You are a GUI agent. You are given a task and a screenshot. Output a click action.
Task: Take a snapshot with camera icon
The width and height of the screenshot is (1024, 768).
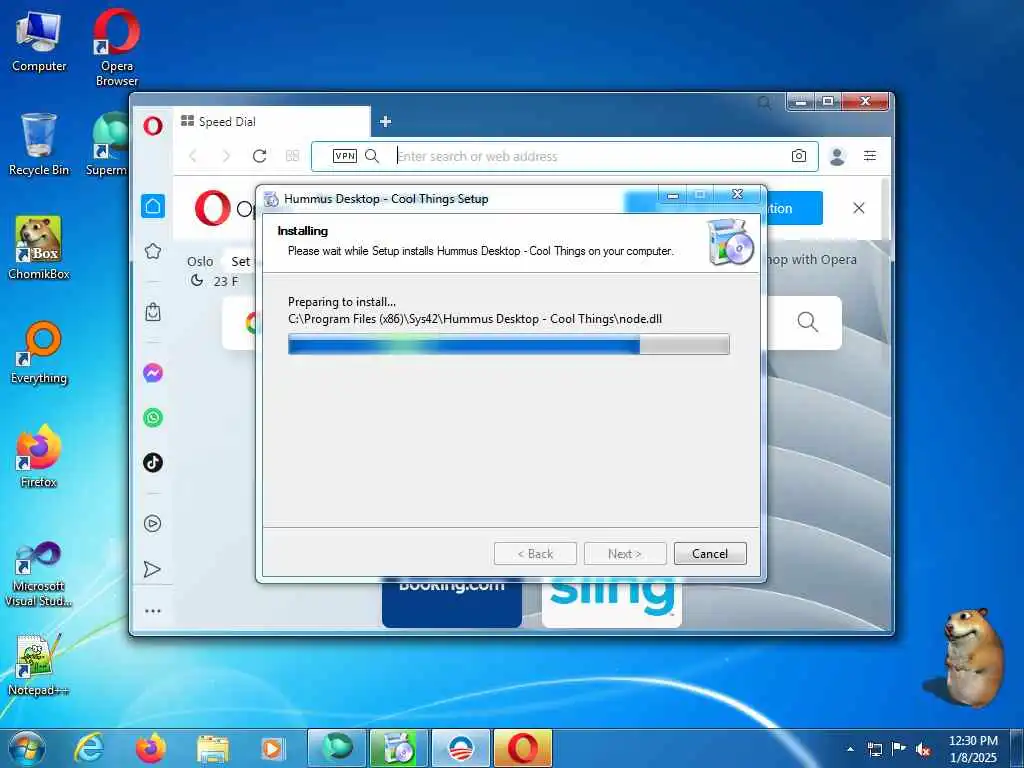coord(798,156)
